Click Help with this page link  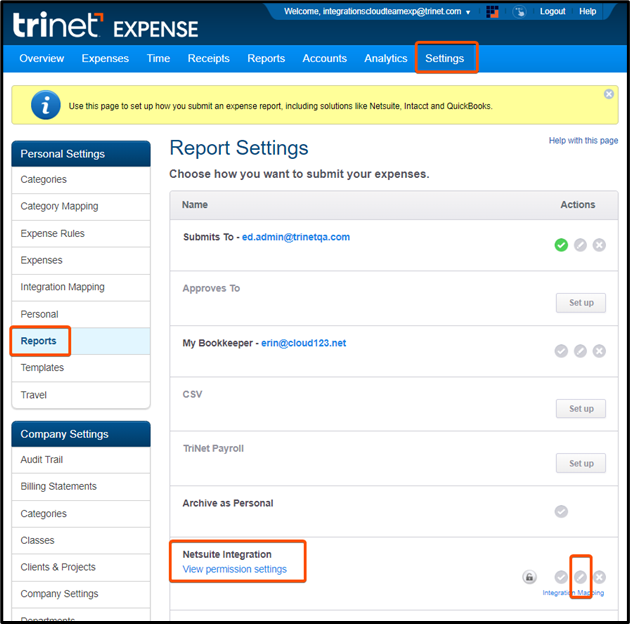[583, 140]
